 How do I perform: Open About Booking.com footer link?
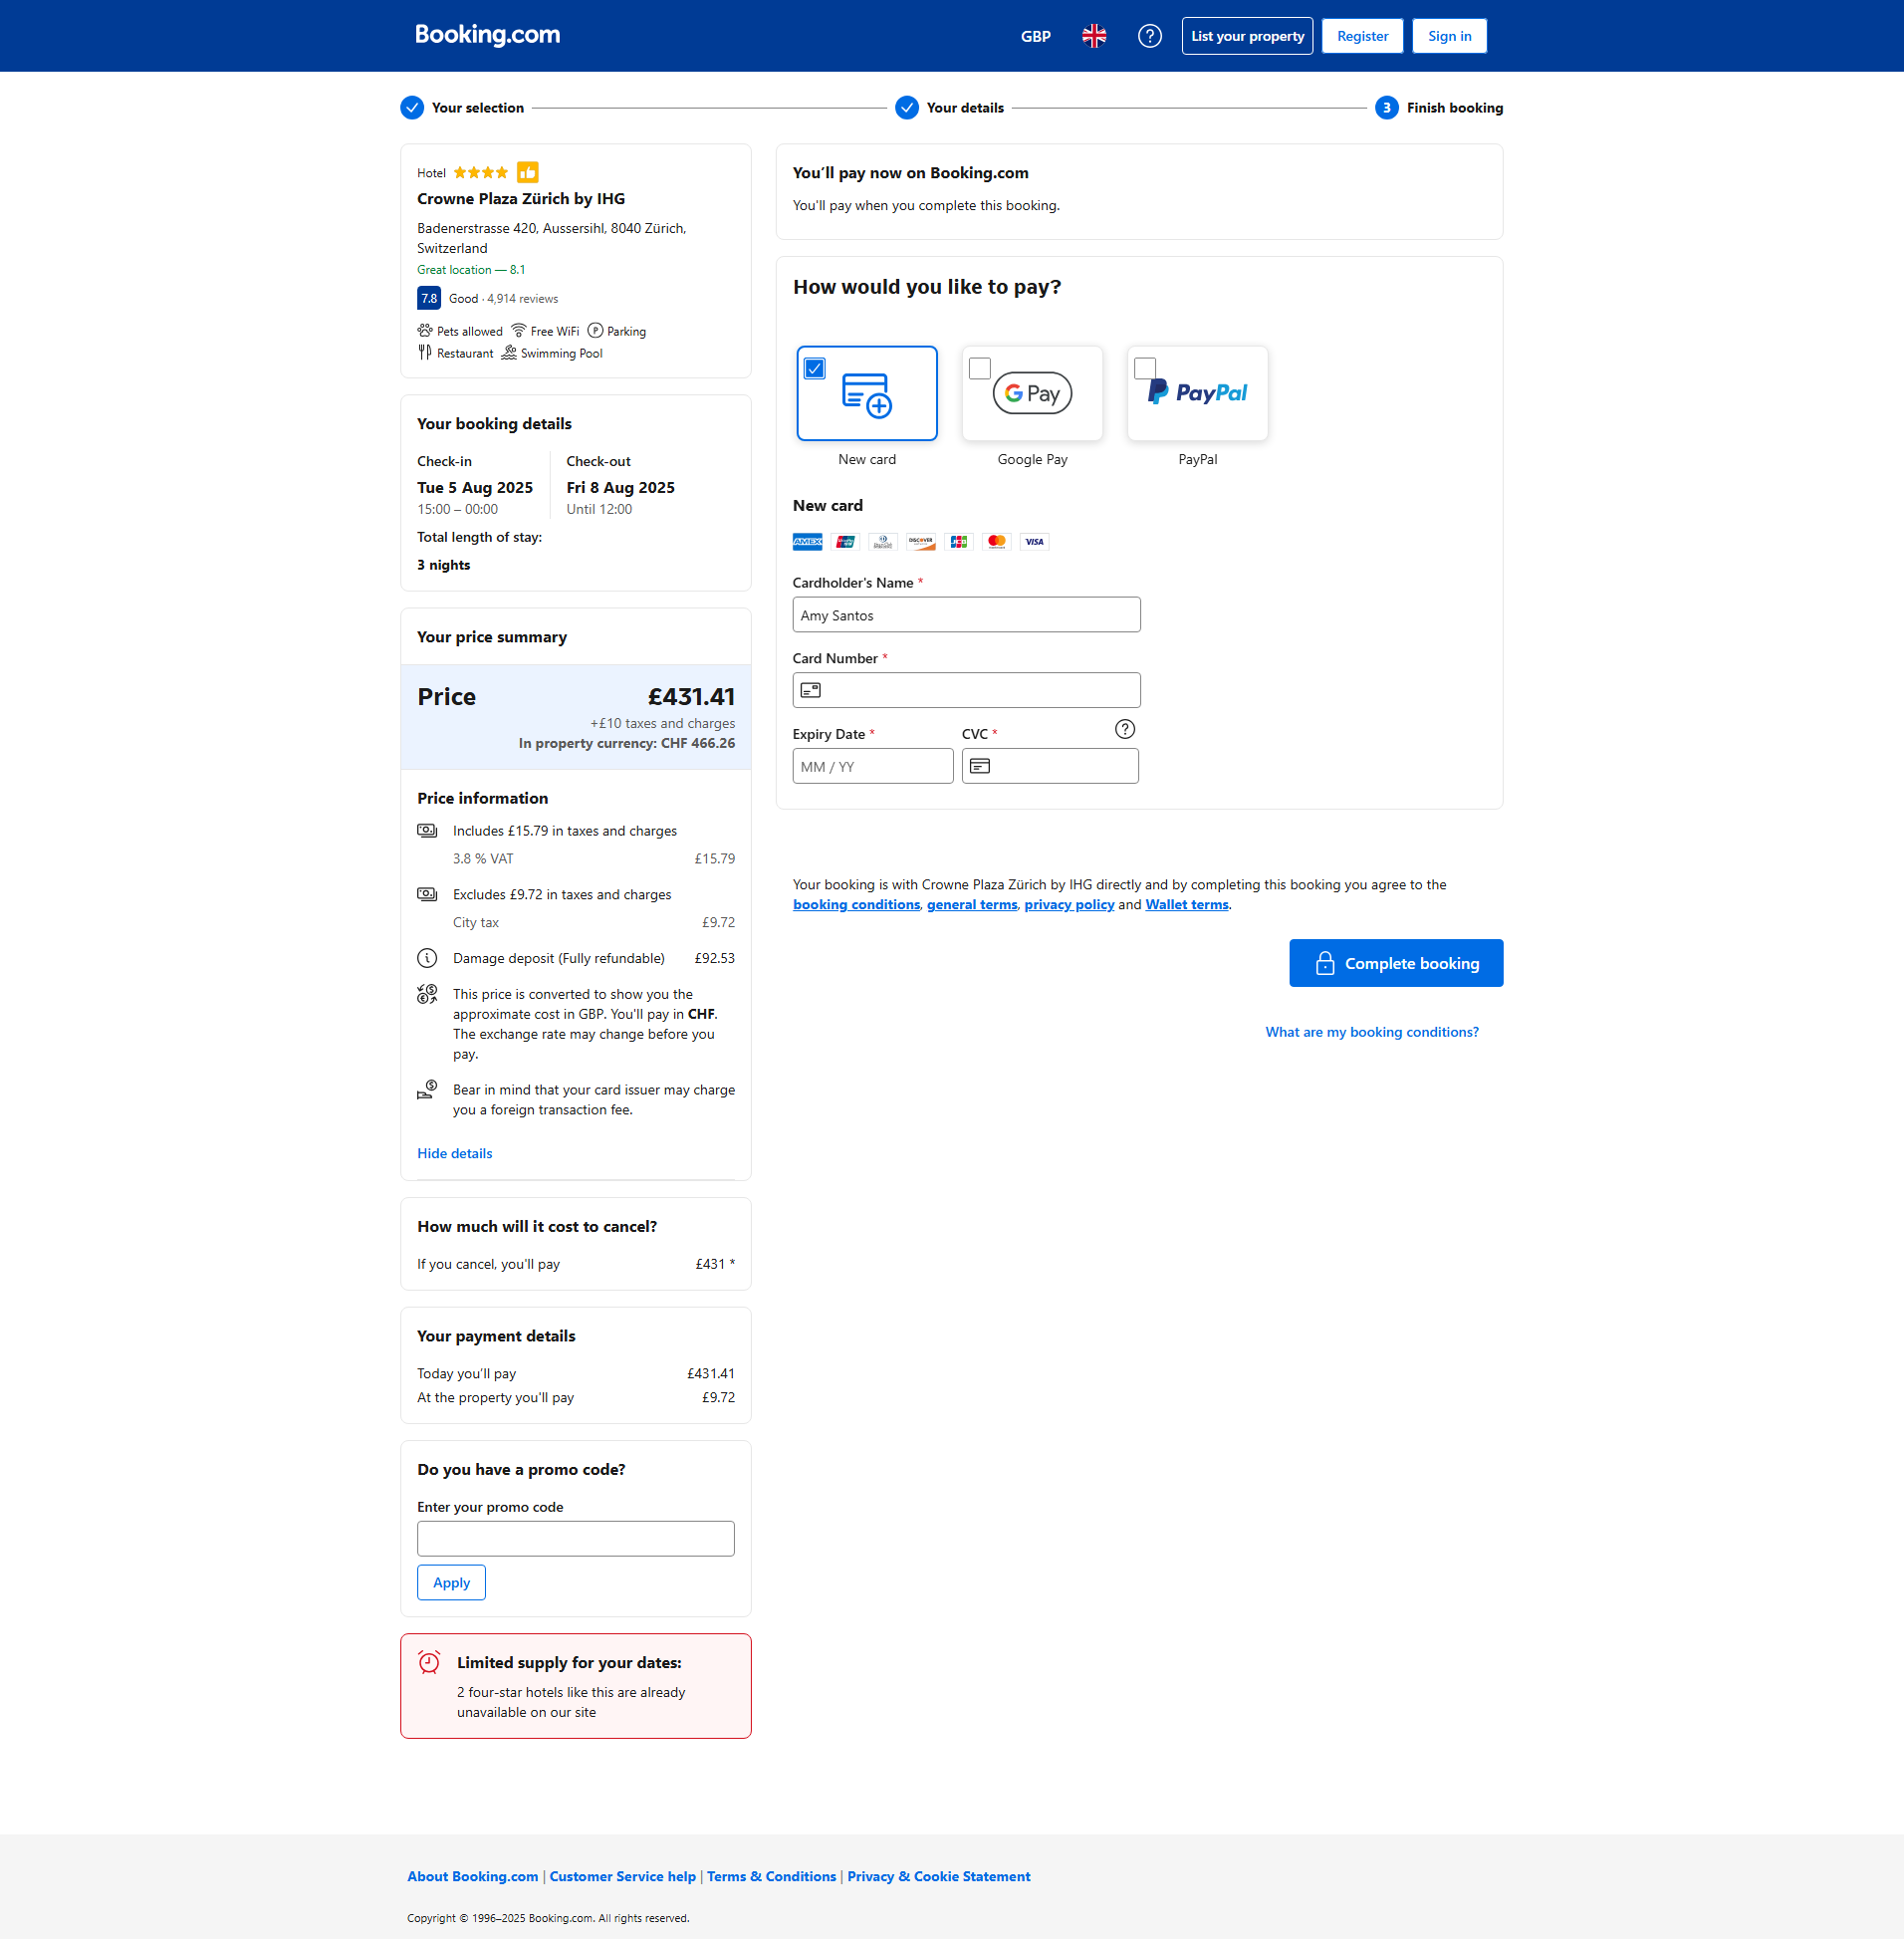473,1877
